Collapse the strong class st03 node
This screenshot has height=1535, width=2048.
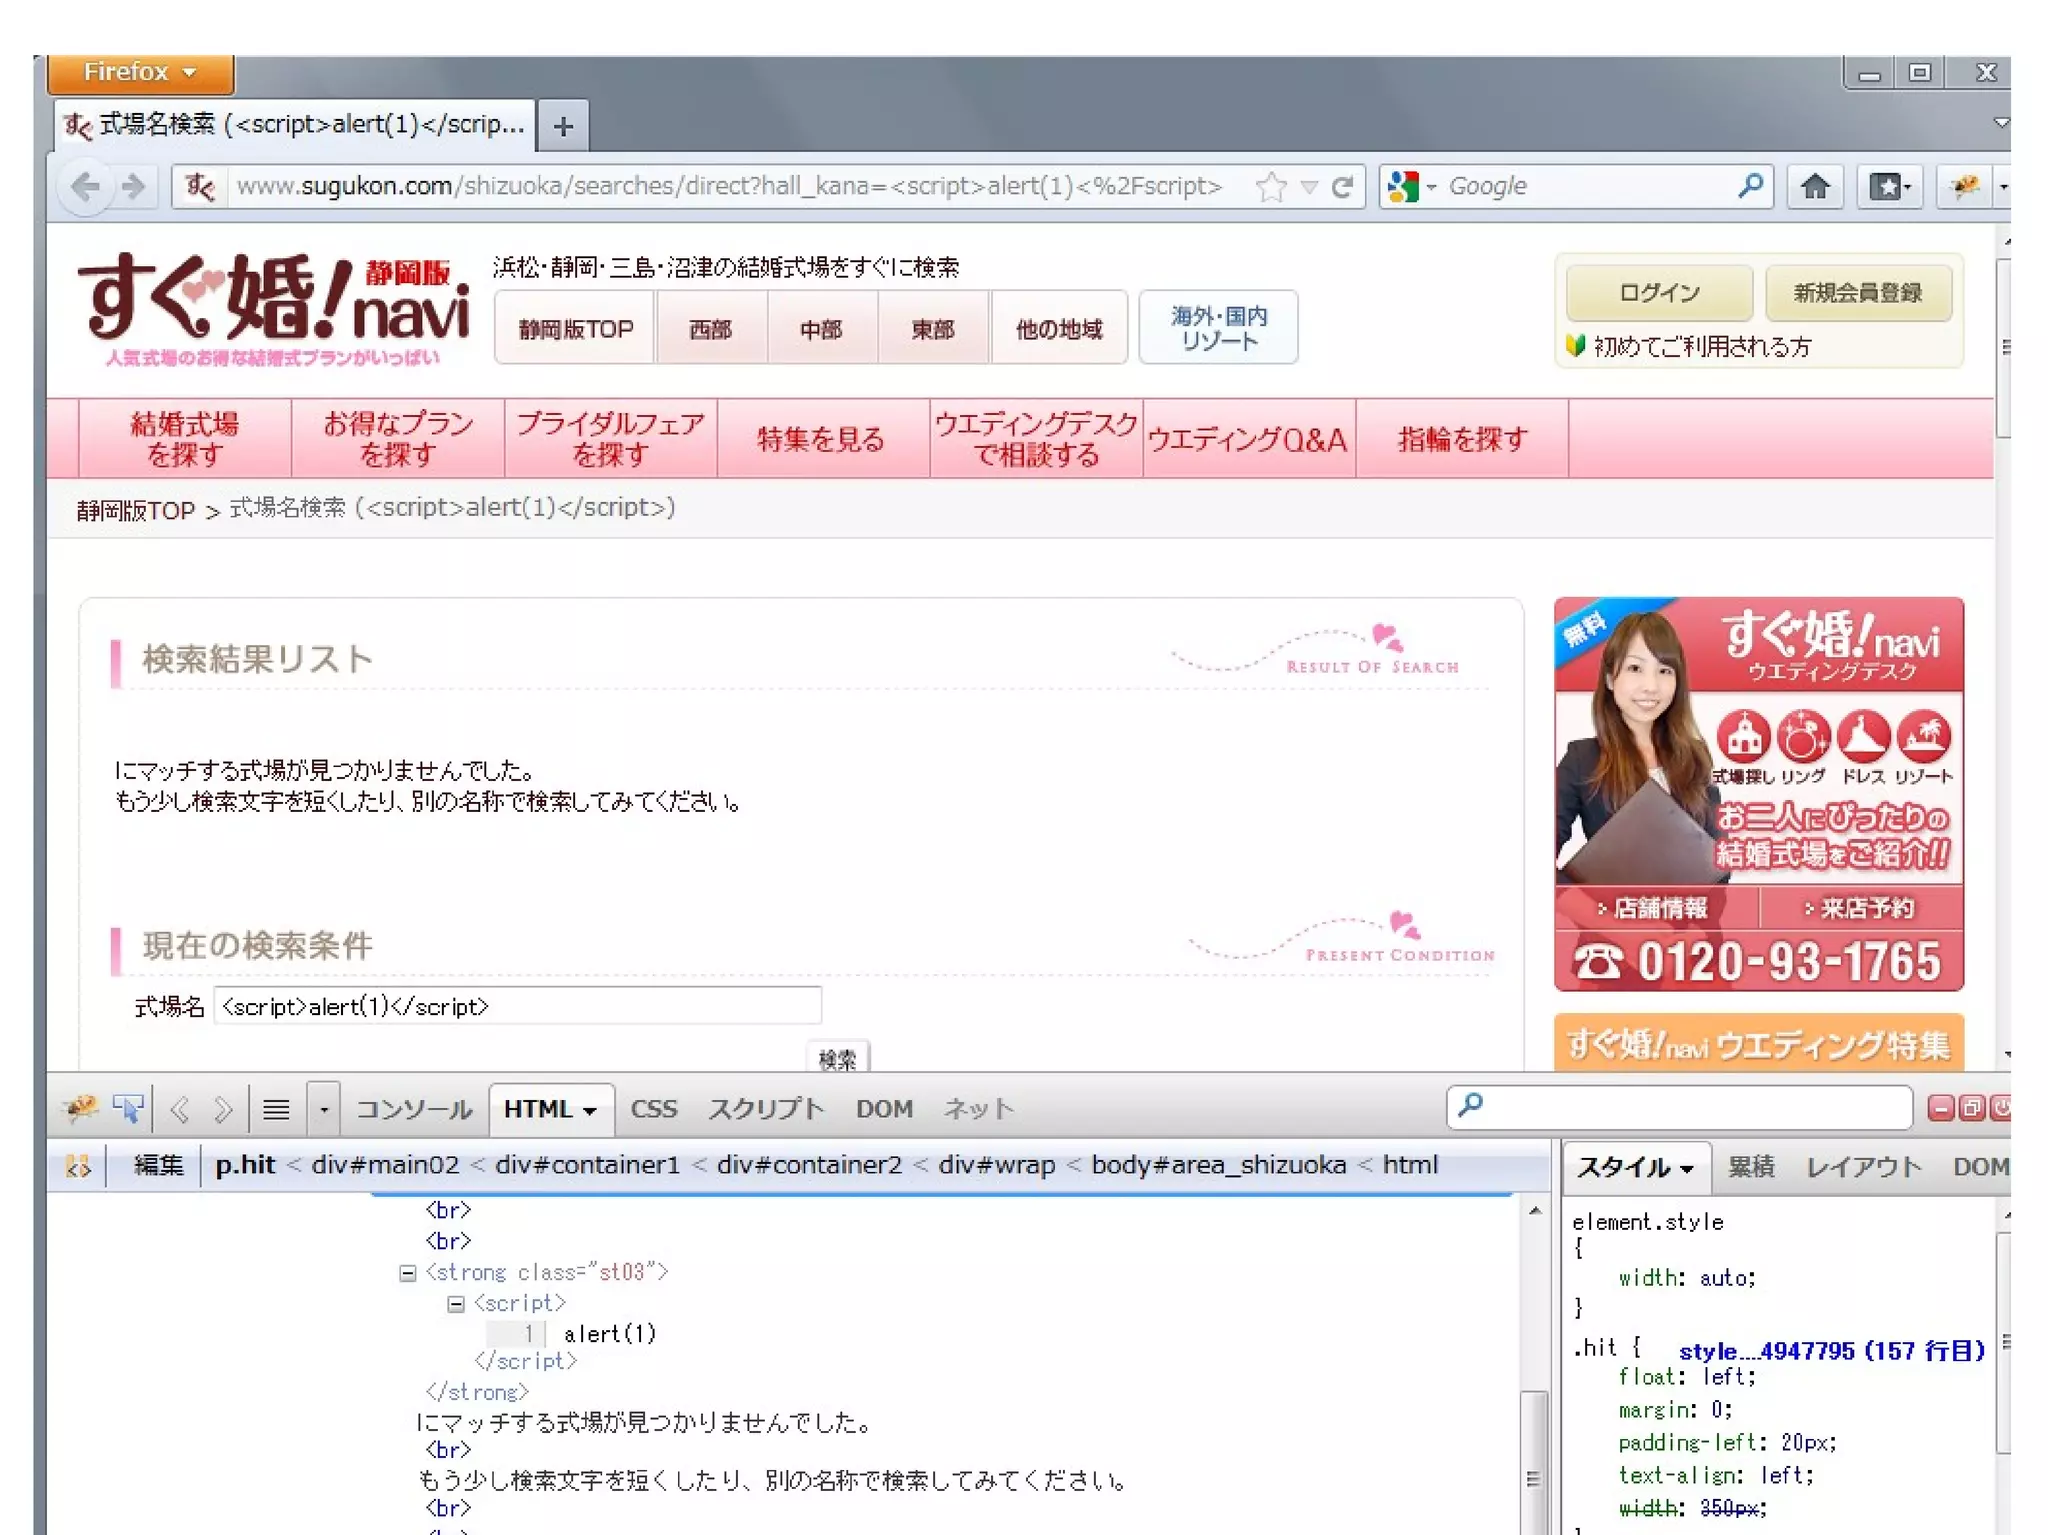pos(407,1273)
